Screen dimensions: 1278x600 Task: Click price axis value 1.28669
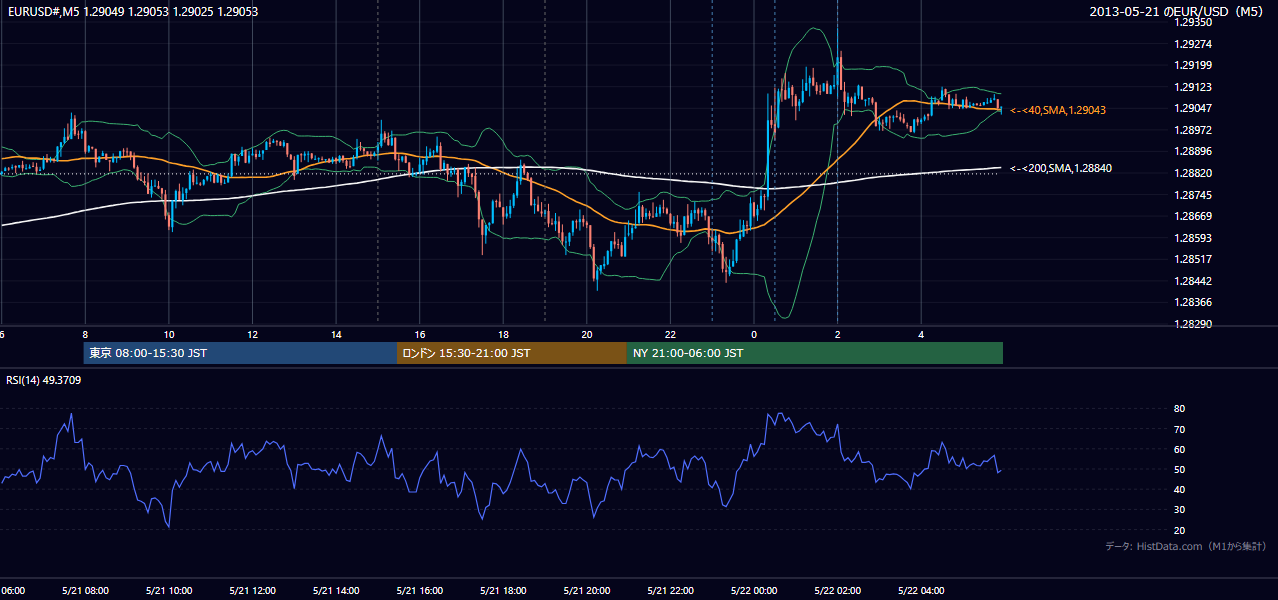(x=1193, y=216)
